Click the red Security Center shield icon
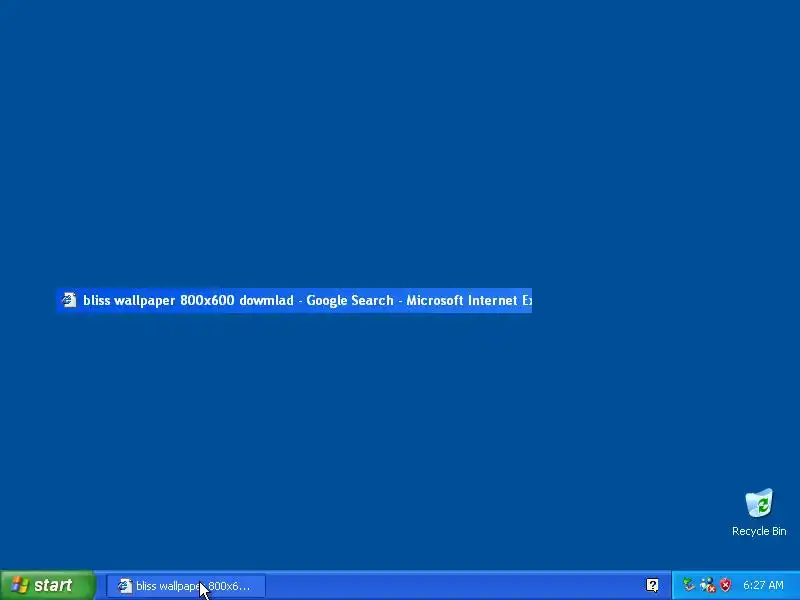800x600 pixels. point(725,585)
